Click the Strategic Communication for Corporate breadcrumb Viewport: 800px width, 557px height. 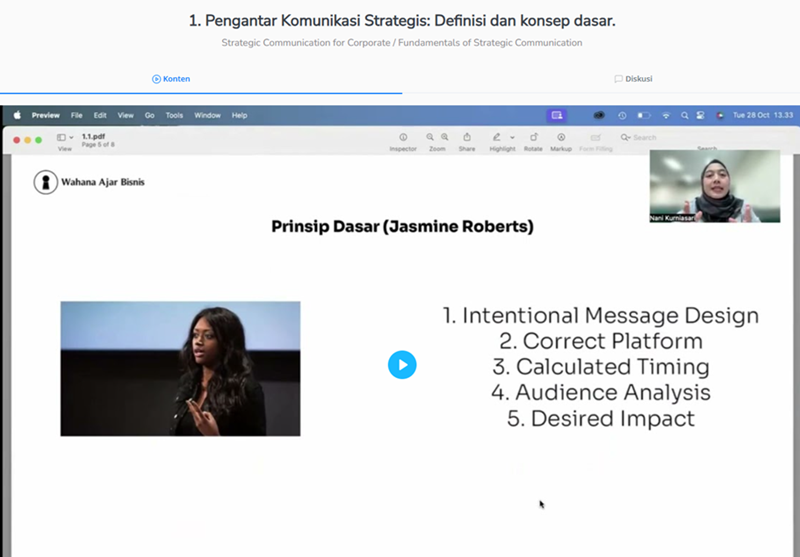pos(306,43)
